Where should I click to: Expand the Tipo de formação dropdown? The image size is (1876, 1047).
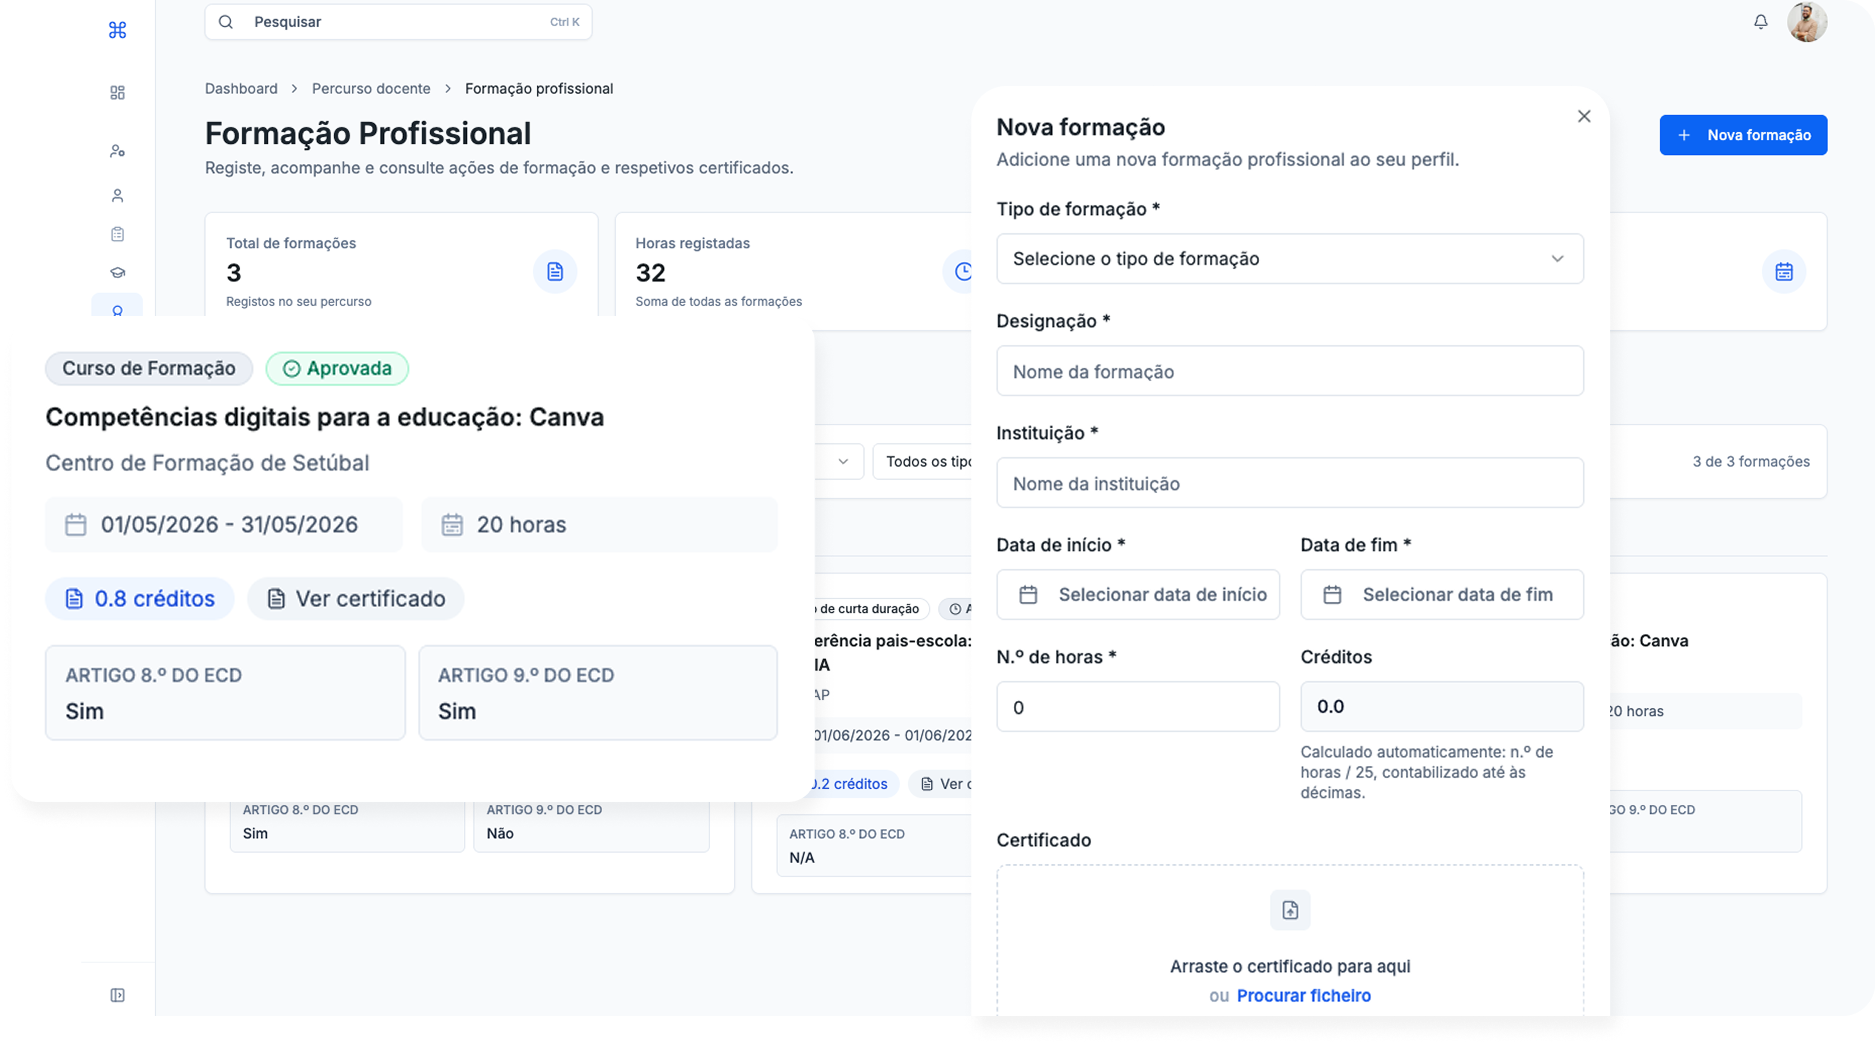[x=1290, y=259]
